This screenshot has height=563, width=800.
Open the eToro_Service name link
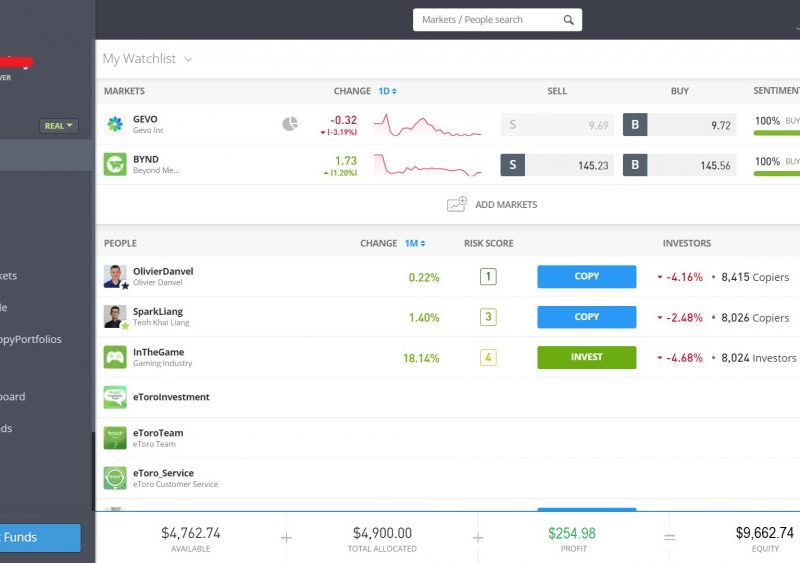point(163,473)
